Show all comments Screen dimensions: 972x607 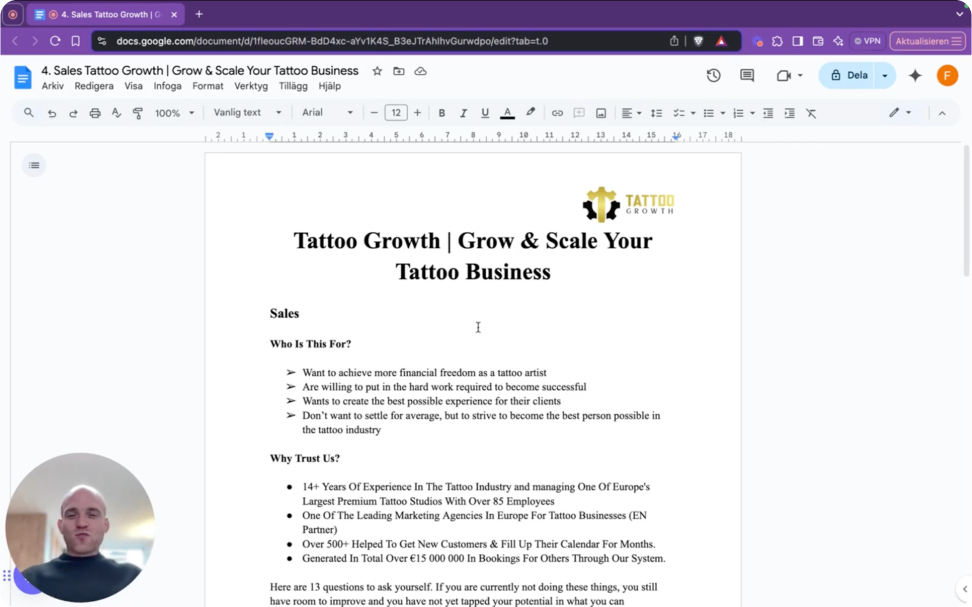coord(747,76)
